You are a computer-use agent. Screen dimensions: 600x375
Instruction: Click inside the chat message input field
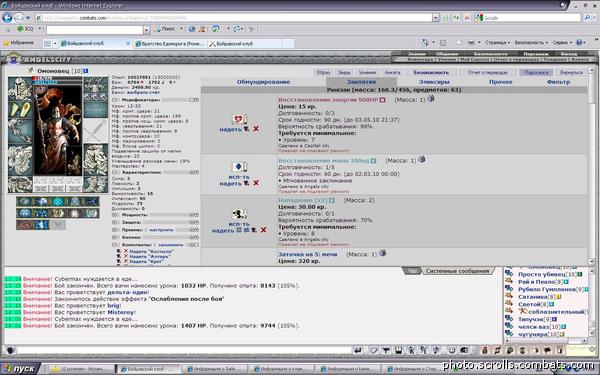point(184,350)
